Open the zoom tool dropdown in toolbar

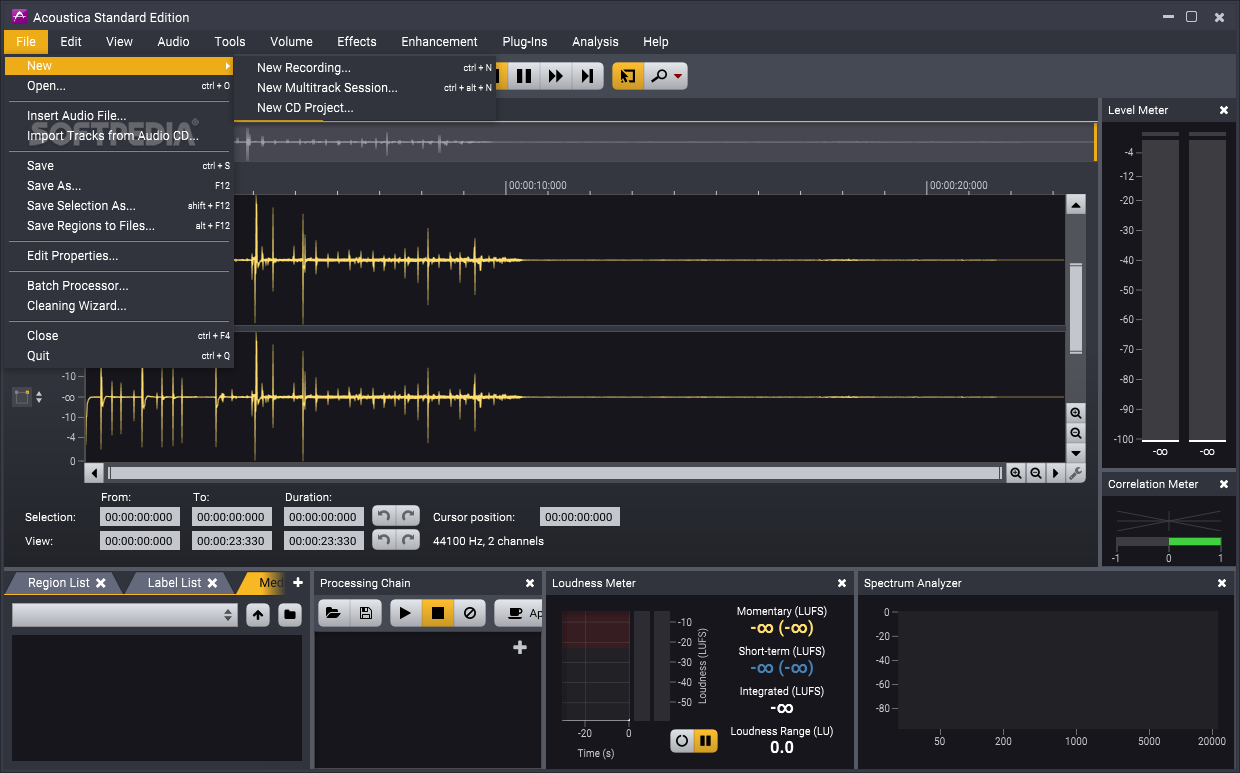(x=666, y=76)
